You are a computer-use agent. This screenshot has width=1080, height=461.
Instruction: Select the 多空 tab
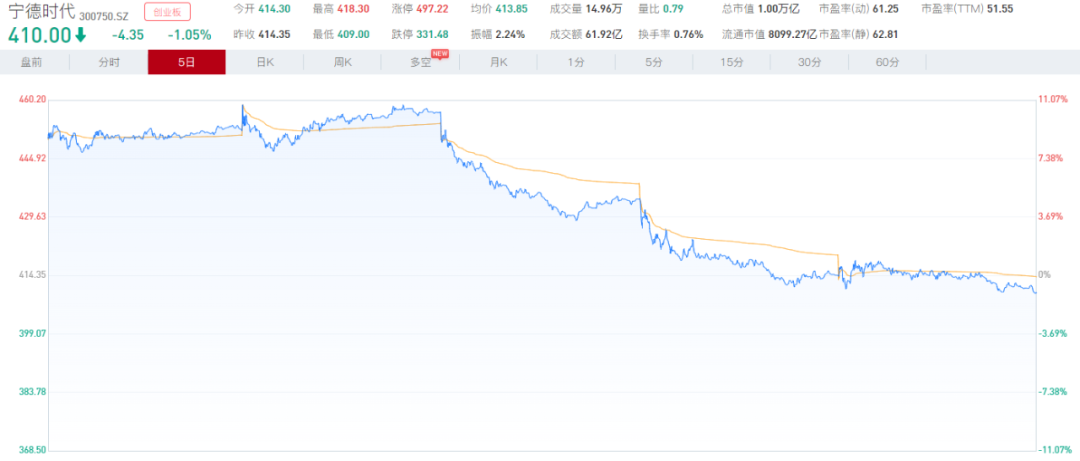coord(421,62)
